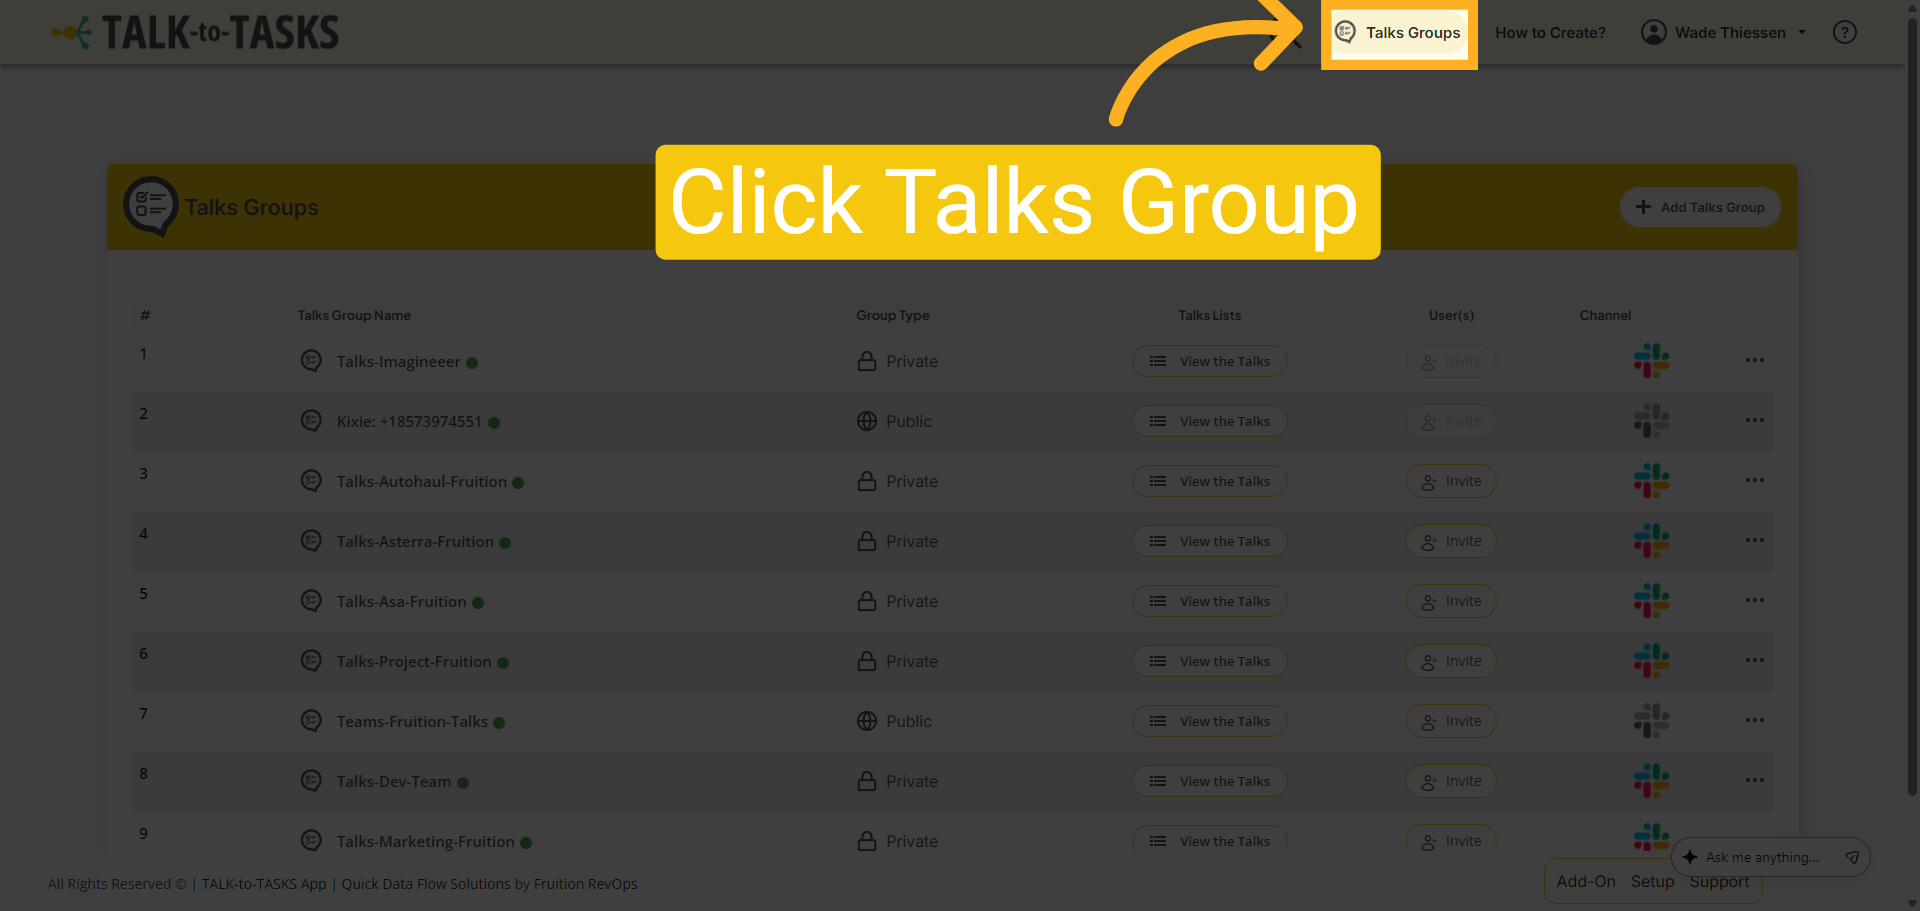The image size is (1920, 911).
Task: Open more options for Kixie row
Action: [1755, 420]
